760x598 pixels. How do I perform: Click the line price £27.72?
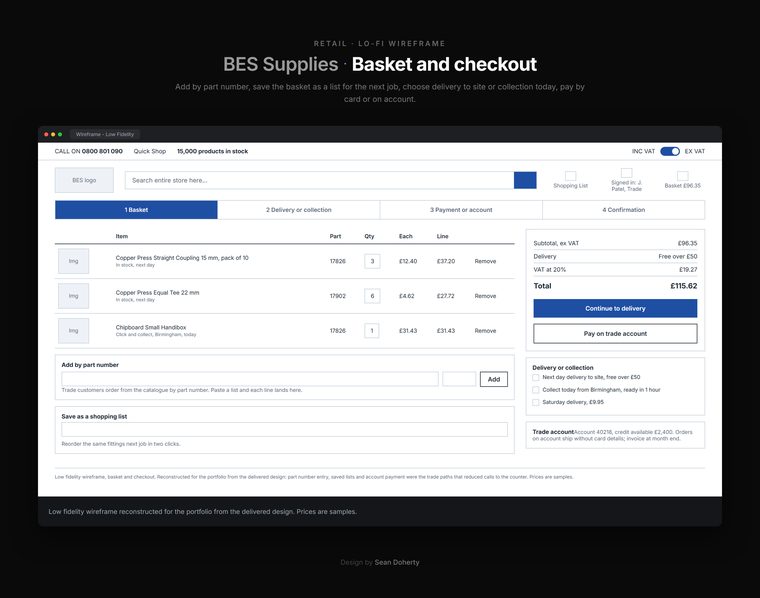coord(446,296)
